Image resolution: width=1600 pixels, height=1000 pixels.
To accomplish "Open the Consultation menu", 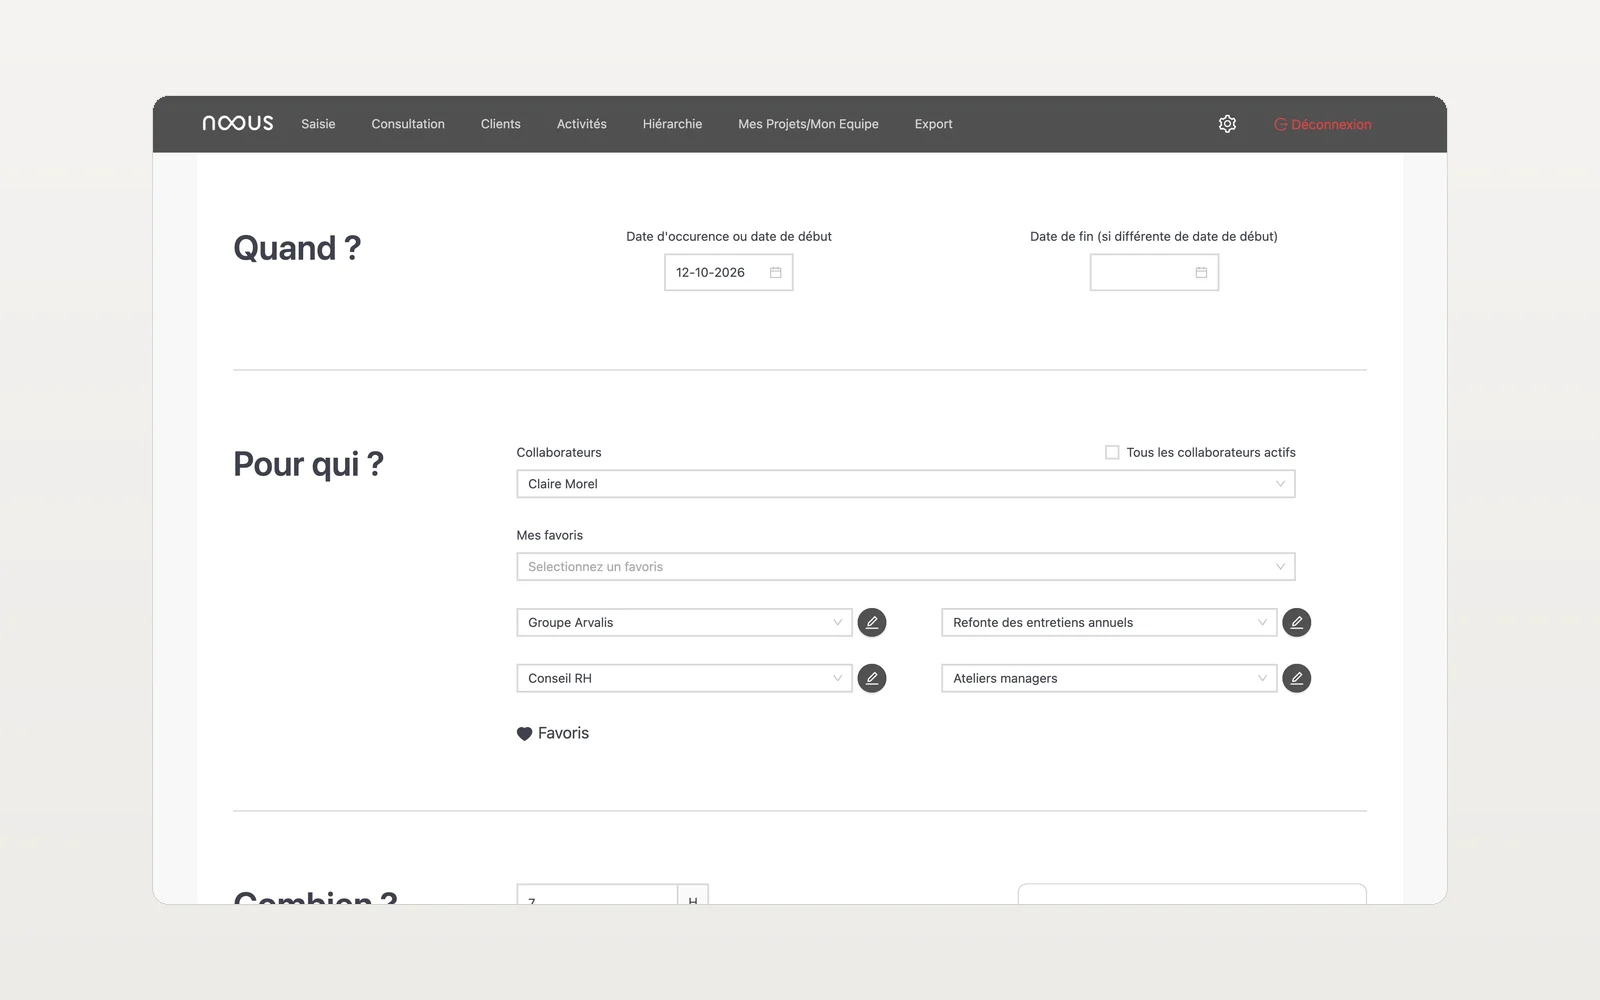I will click(408, 124).
